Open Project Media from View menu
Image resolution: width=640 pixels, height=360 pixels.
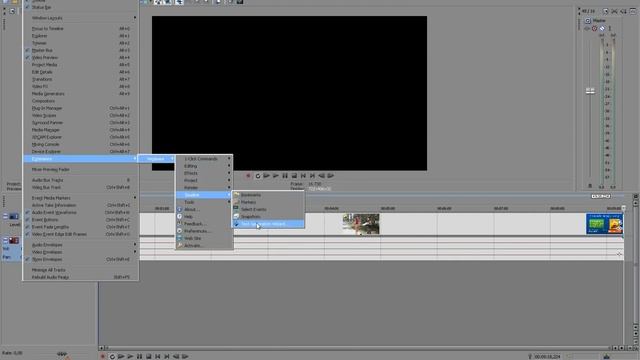(x=81, y=65)
